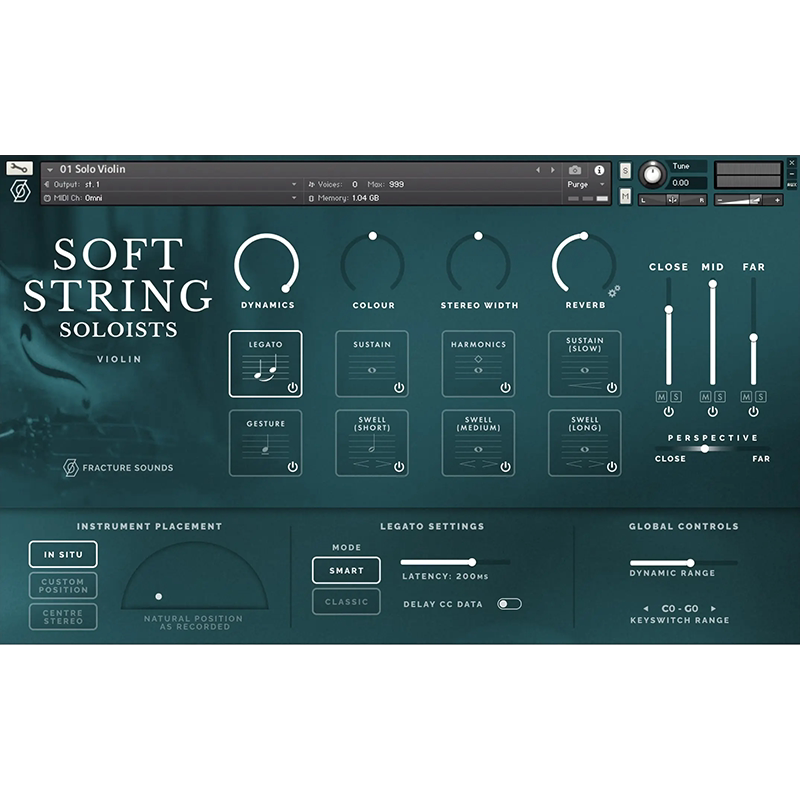Click the Dynamic Range slider handle
Image resolution: width=800 pixels, height=800 pixels.
click(690, 563)
